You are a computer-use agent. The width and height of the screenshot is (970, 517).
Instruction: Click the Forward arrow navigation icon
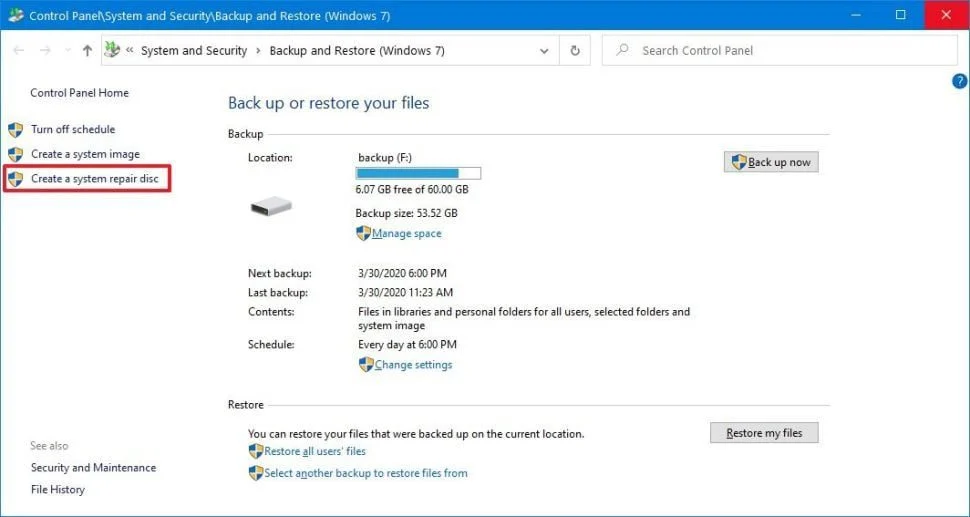coord(44,51)
